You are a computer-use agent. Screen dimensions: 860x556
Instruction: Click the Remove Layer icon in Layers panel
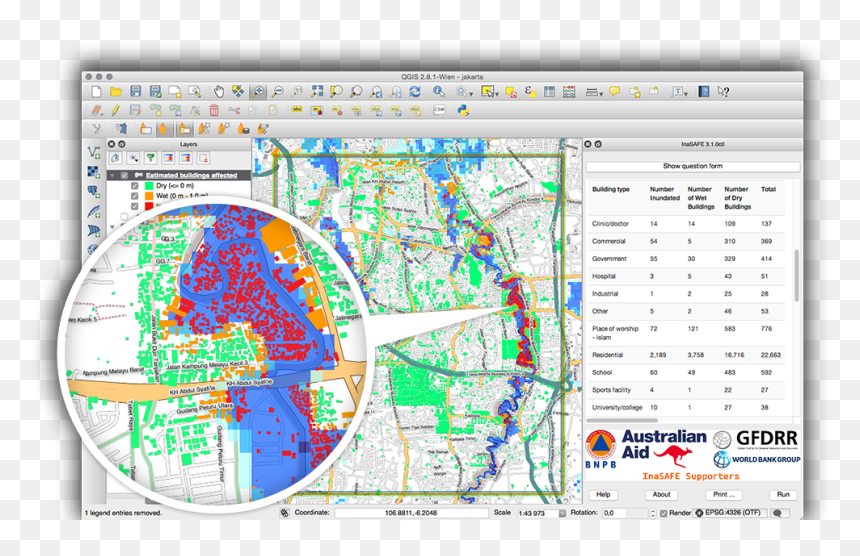click(203, 158)
